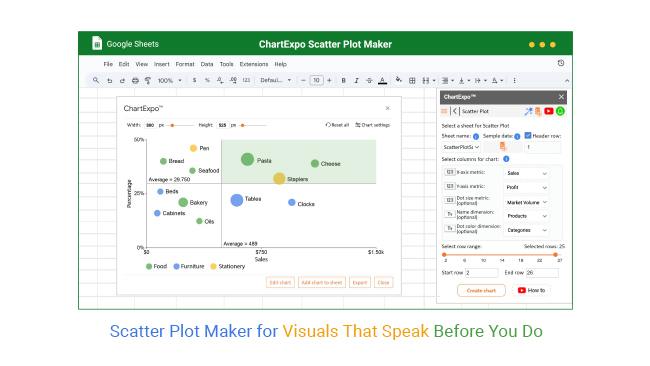Toggle strikethrough formatting
Image resolution: width=650 pixels, height=366 pixels.
pos(369,80)
